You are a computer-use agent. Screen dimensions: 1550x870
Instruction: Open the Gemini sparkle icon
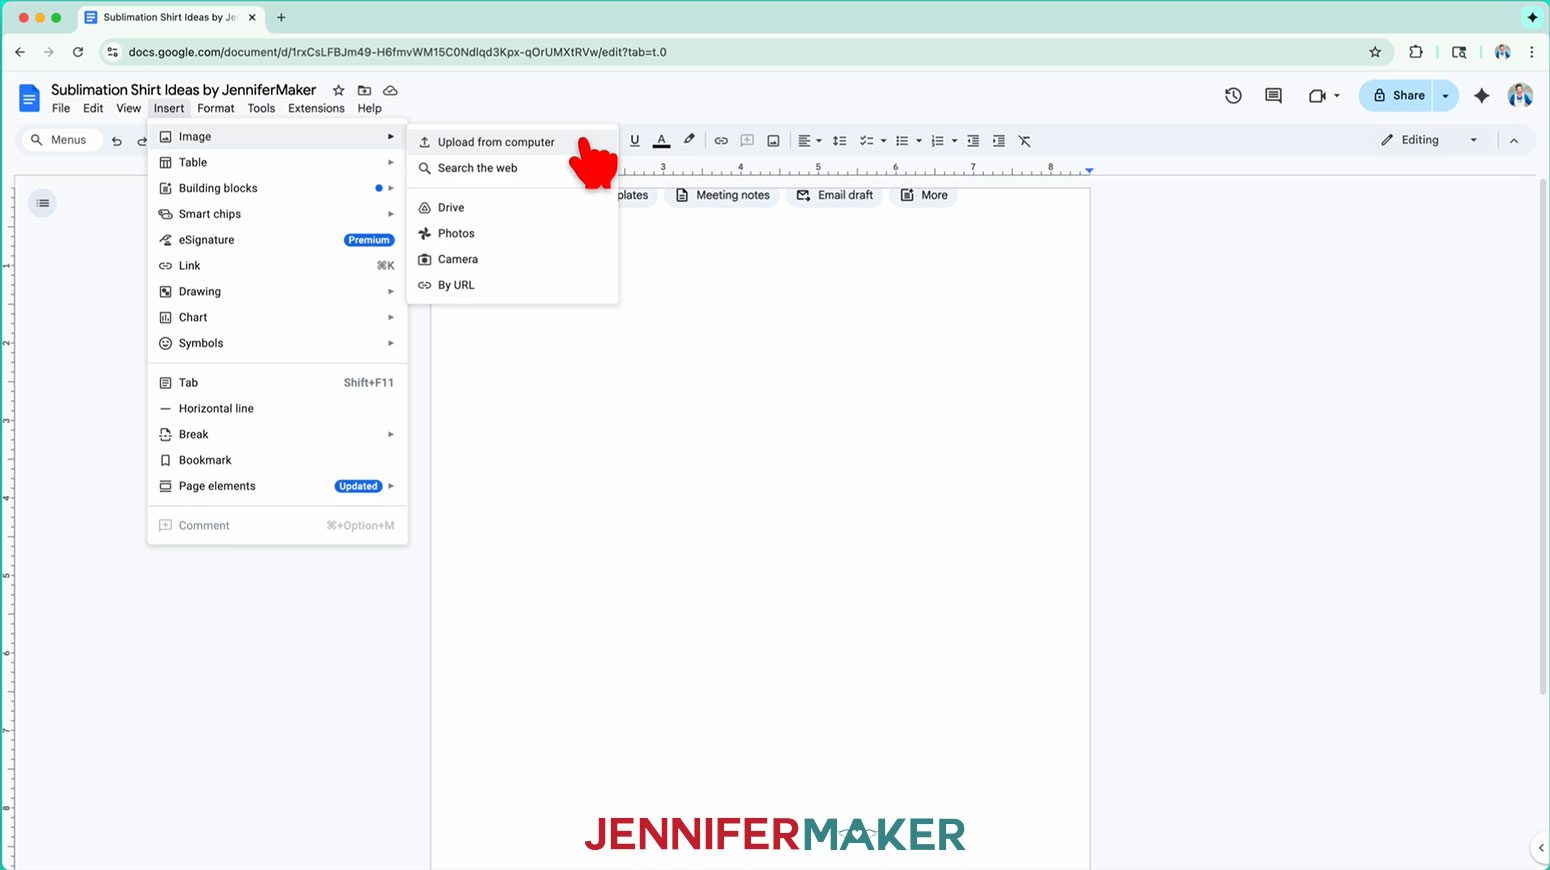point(1482,96)
